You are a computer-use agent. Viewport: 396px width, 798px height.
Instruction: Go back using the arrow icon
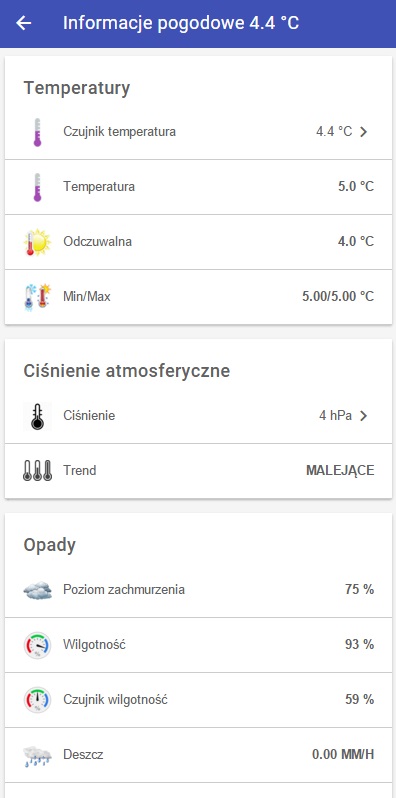[23, 23]
